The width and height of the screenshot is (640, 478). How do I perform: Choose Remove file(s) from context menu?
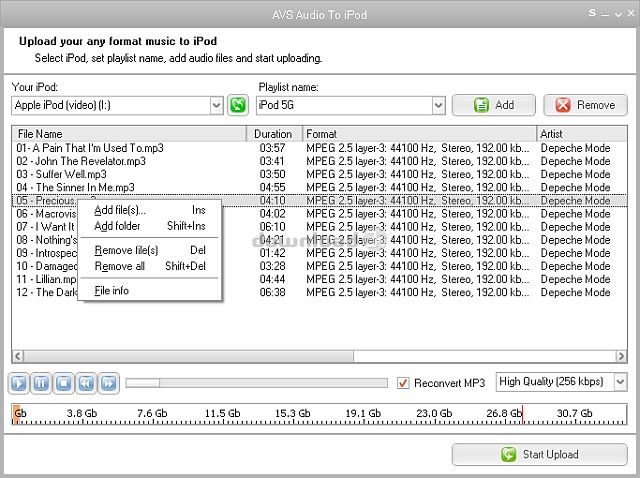(x=150, y=250)
